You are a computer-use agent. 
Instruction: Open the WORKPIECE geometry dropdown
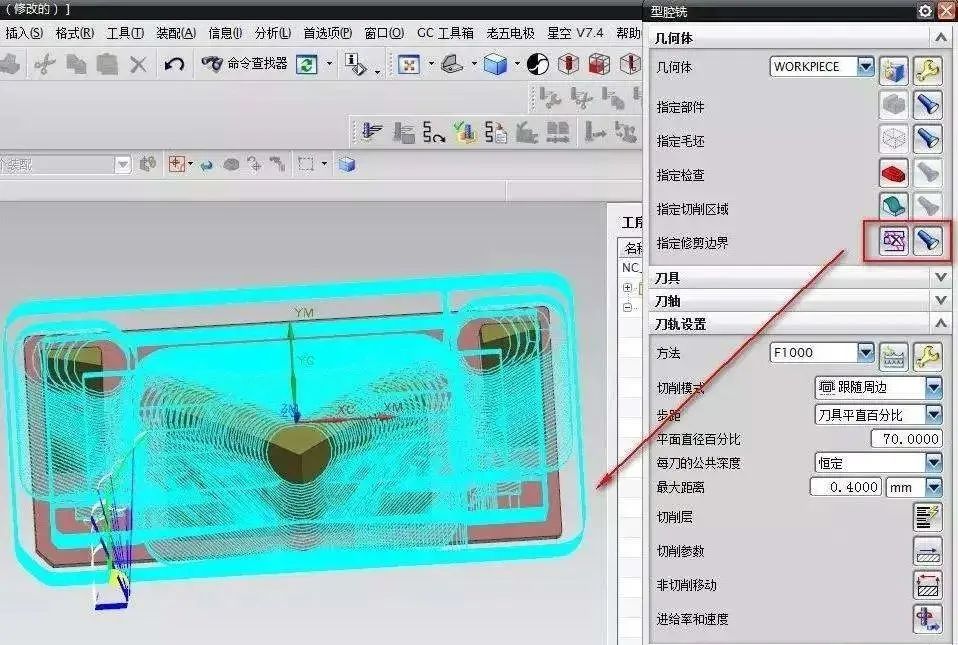click(x=865, y=67)
